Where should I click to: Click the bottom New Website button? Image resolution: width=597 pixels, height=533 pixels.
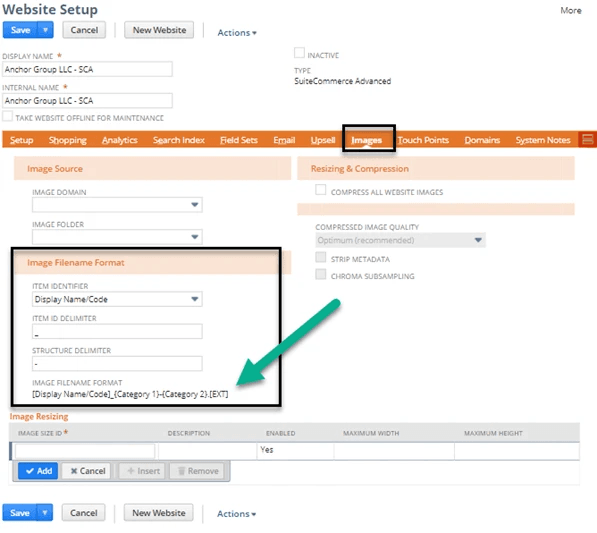click(x=159, y=513)
